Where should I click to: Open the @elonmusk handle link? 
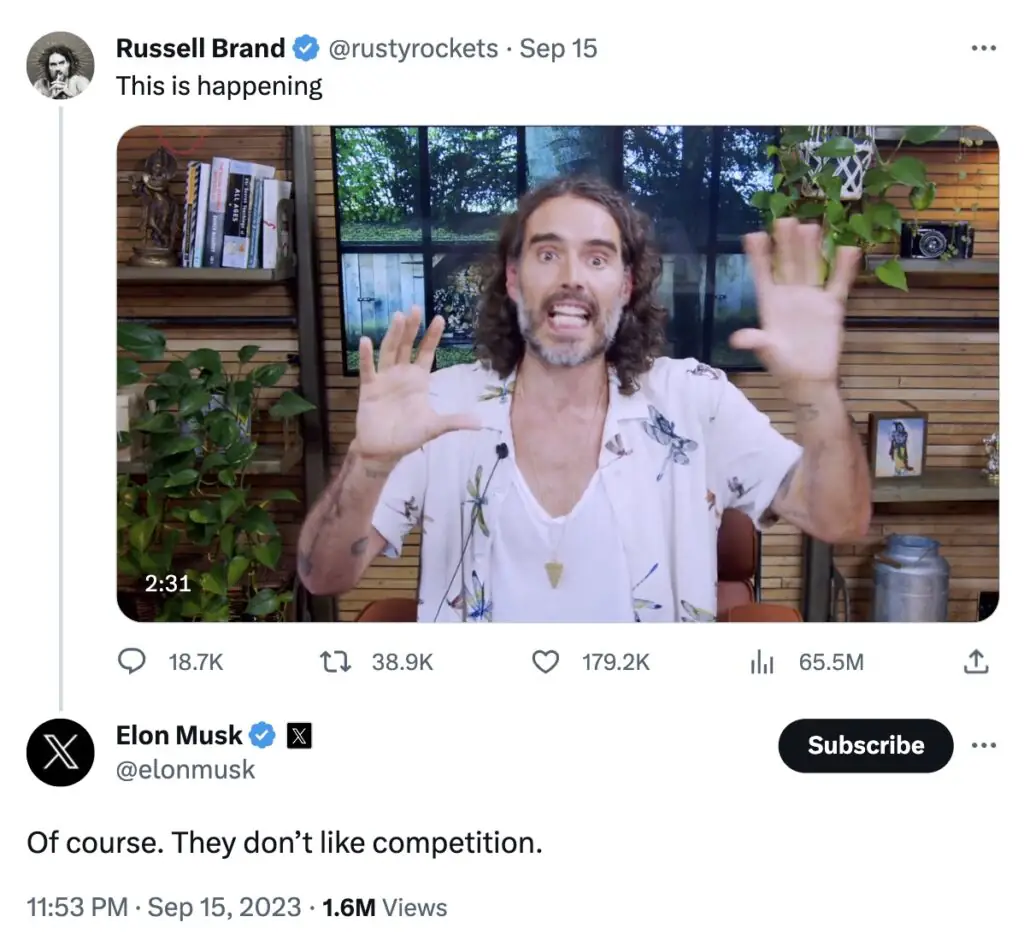(x=185, y=770)
